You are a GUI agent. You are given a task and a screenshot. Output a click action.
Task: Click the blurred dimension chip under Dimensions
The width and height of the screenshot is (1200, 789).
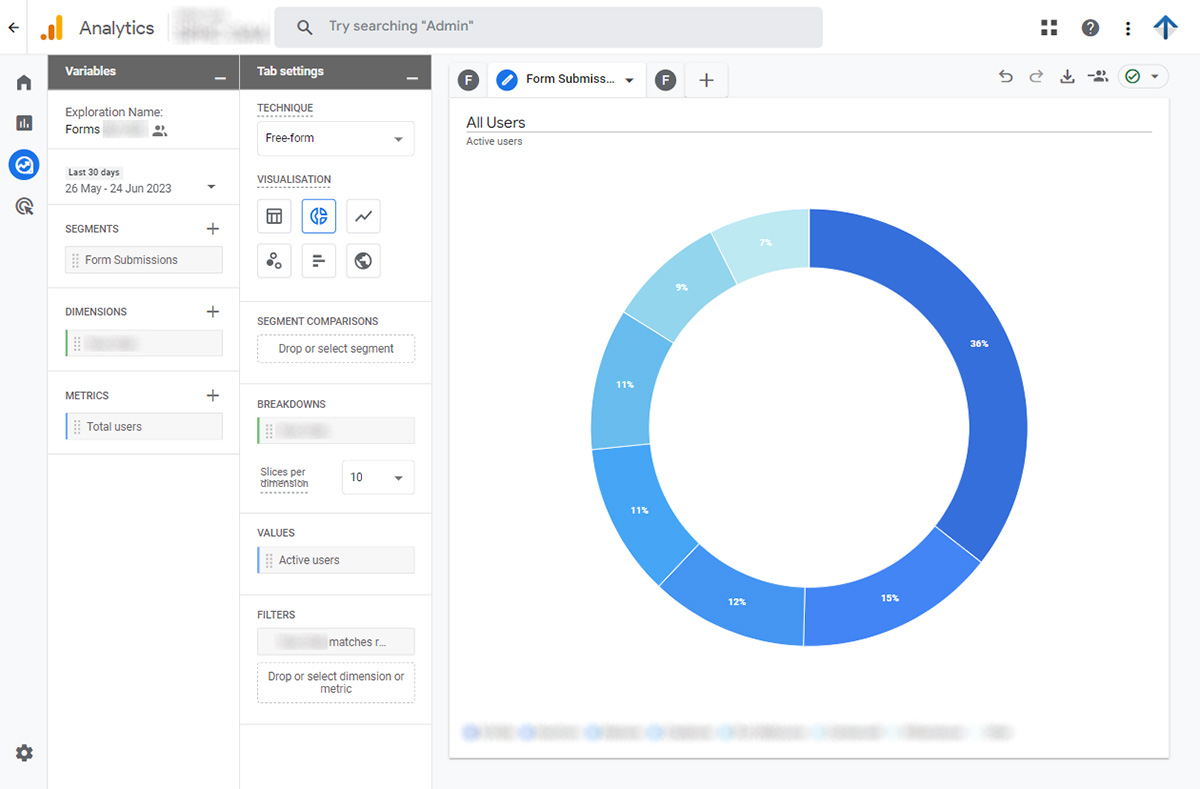click(144, 343)
